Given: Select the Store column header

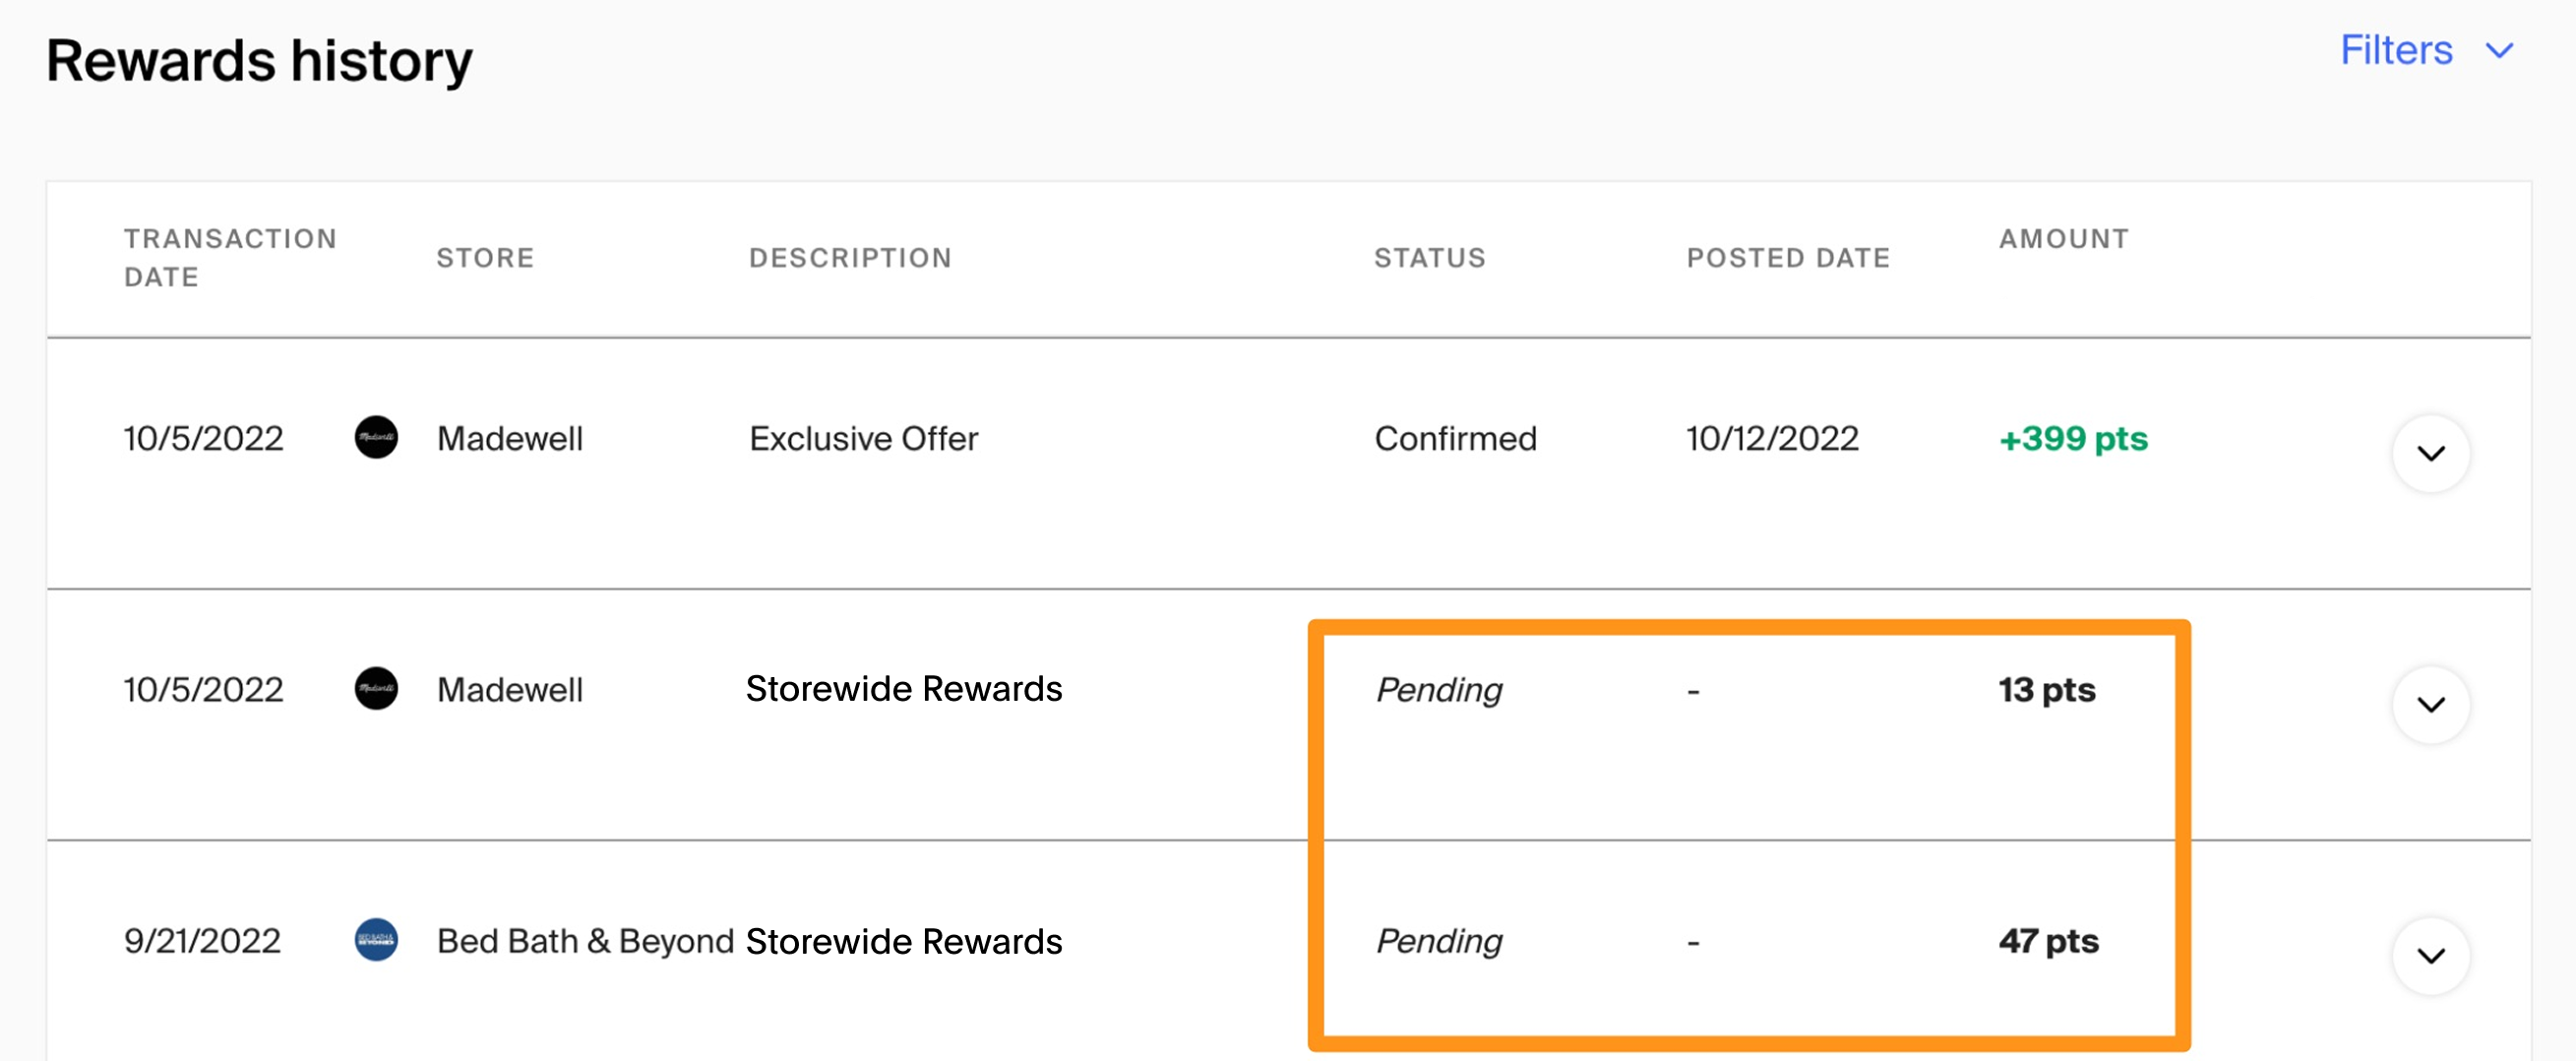Looking at the screenshot, I should click(485, 258).
